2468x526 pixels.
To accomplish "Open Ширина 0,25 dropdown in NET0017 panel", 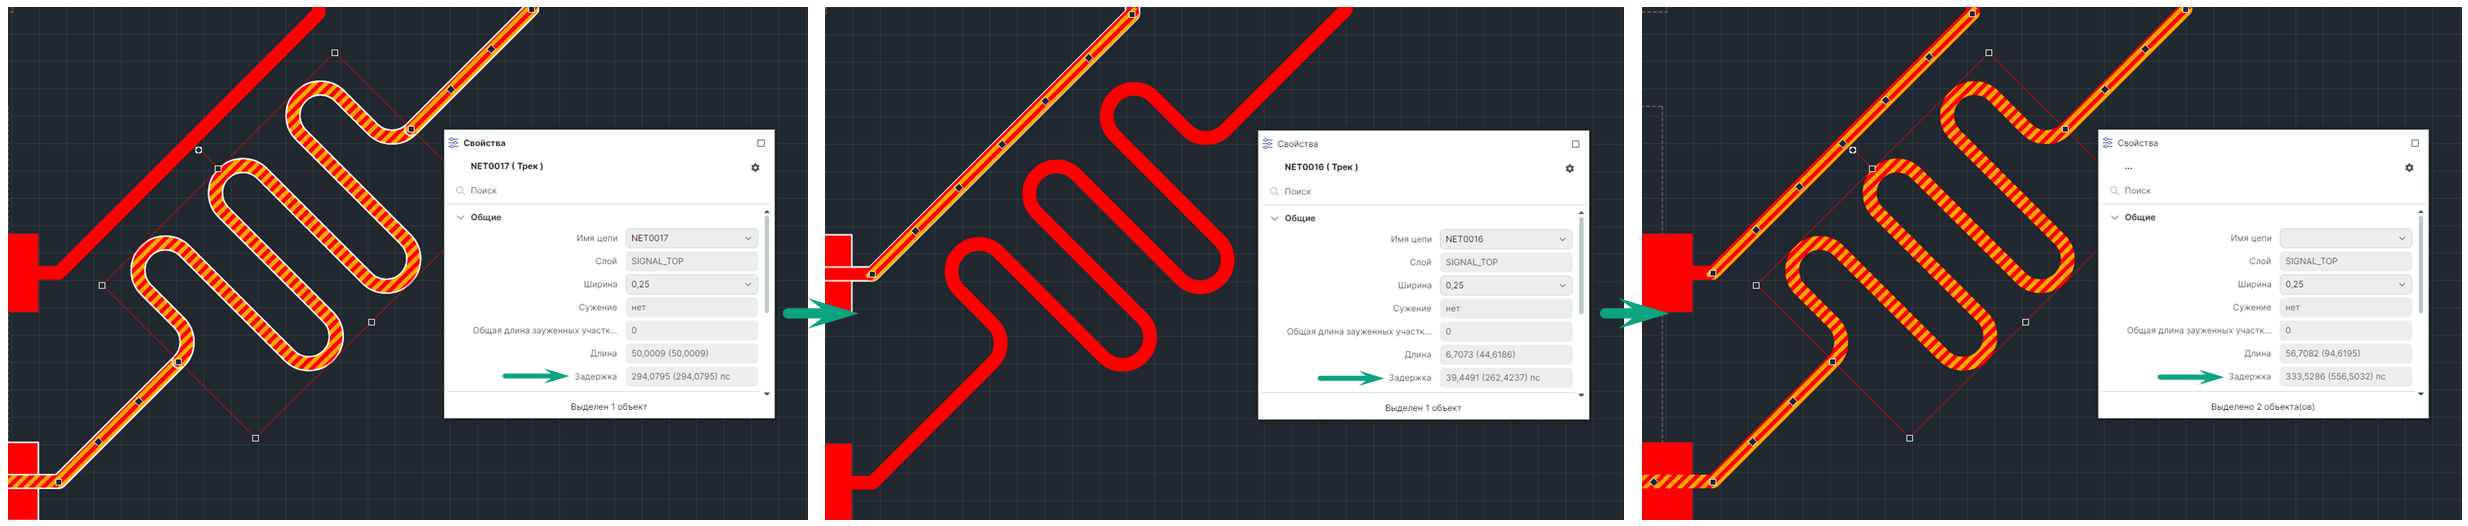I will click(x=692, y=284).
